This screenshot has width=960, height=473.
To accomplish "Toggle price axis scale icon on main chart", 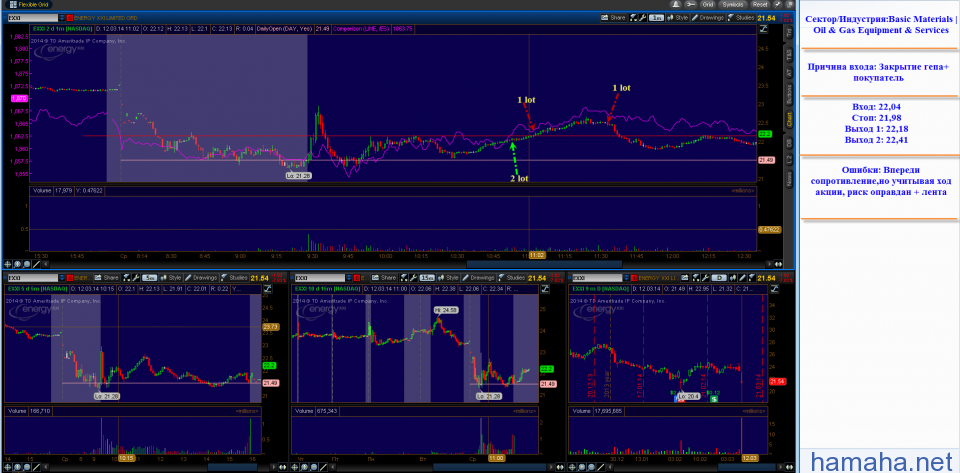I will [x=763, y=29].
